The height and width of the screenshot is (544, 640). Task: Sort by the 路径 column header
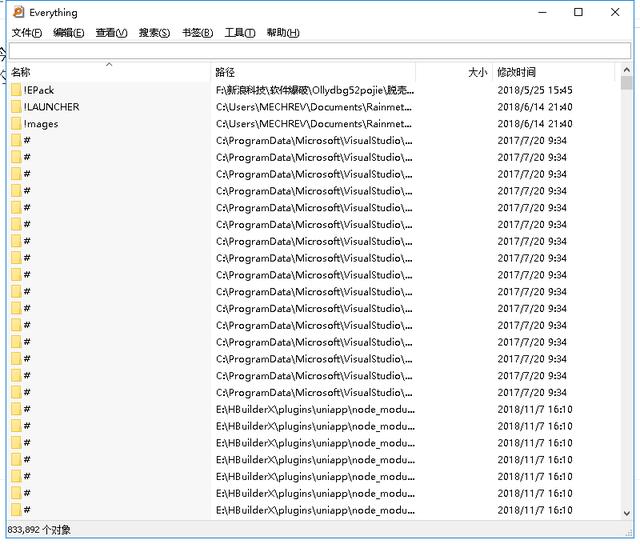coord(313,72)
